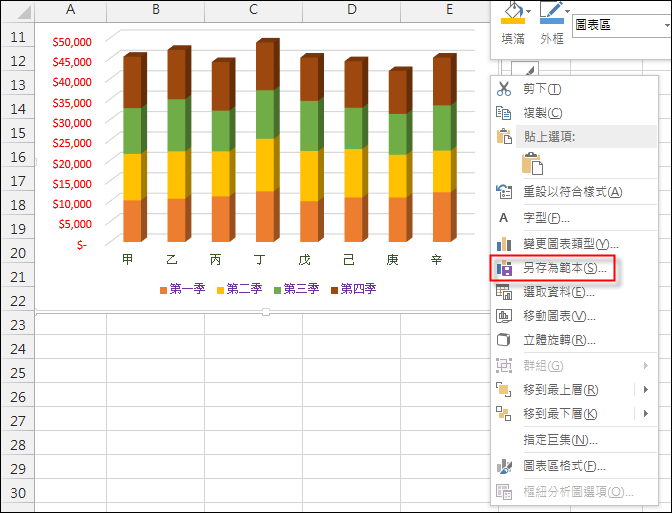This screenshot has width=672, height=513.
Task: Click the $50,000 axis label
Action: 72,42
